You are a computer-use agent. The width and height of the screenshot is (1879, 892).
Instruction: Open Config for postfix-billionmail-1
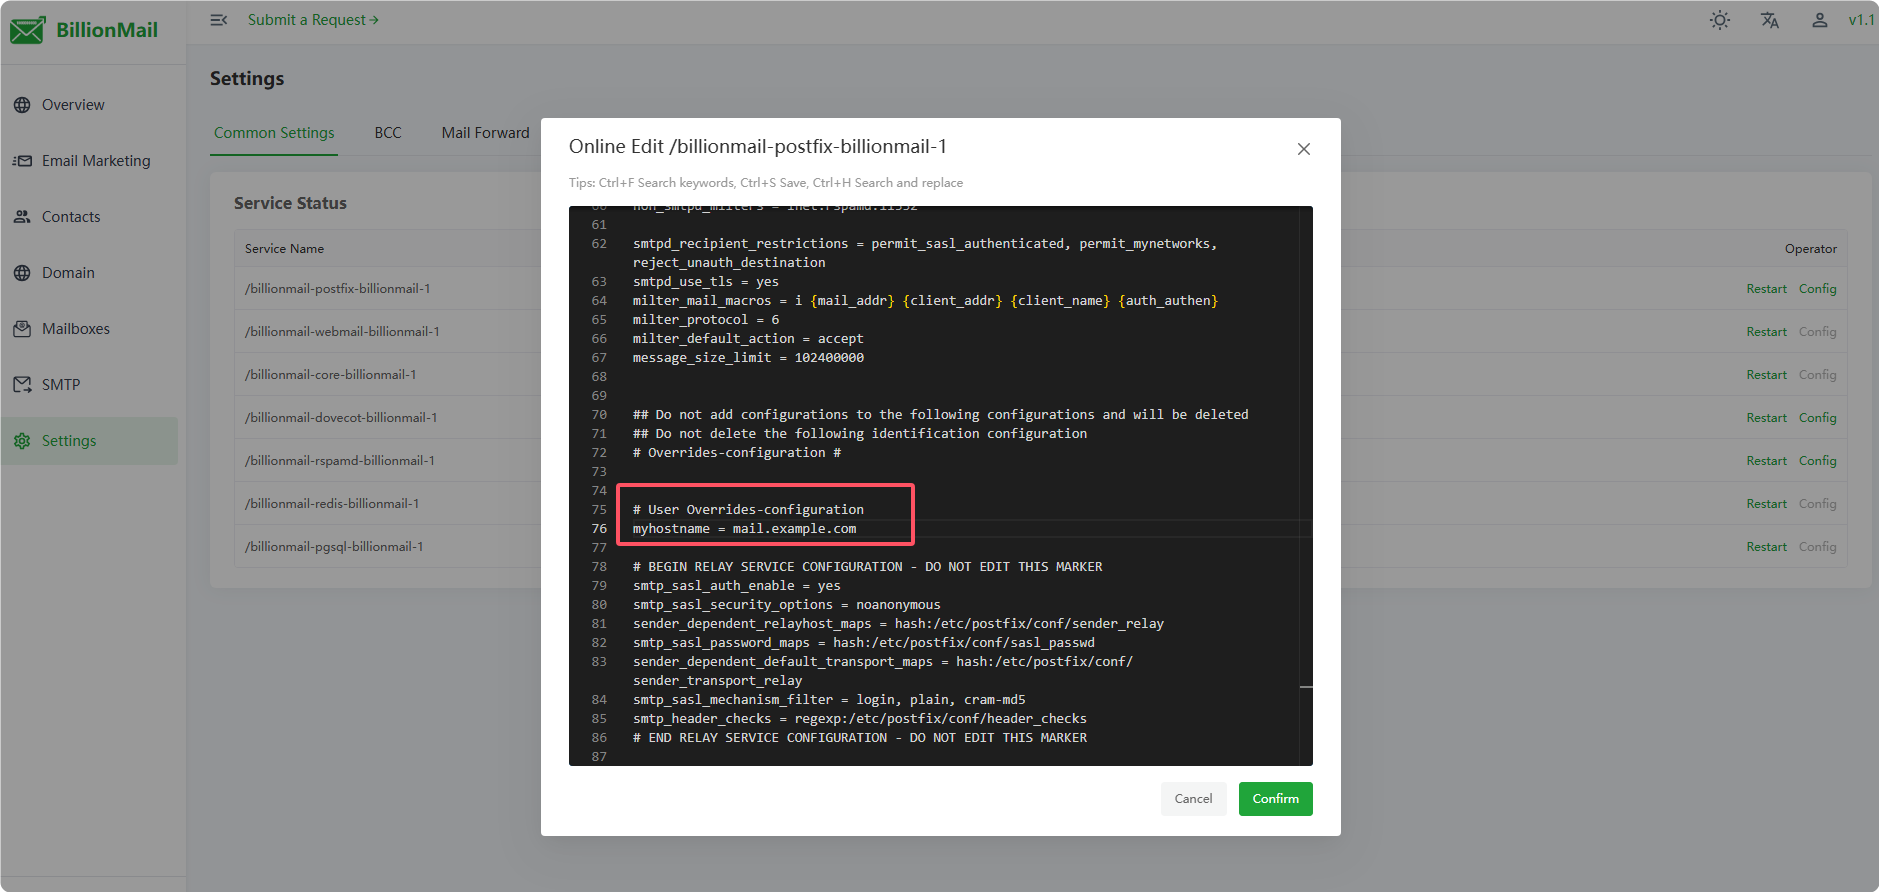1817,289
